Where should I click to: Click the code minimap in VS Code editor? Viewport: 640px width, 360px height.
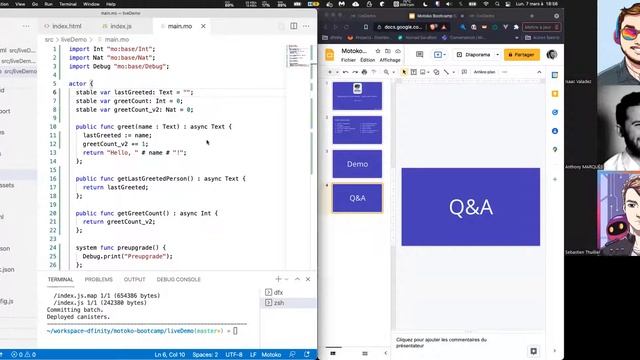click(299, 56)
